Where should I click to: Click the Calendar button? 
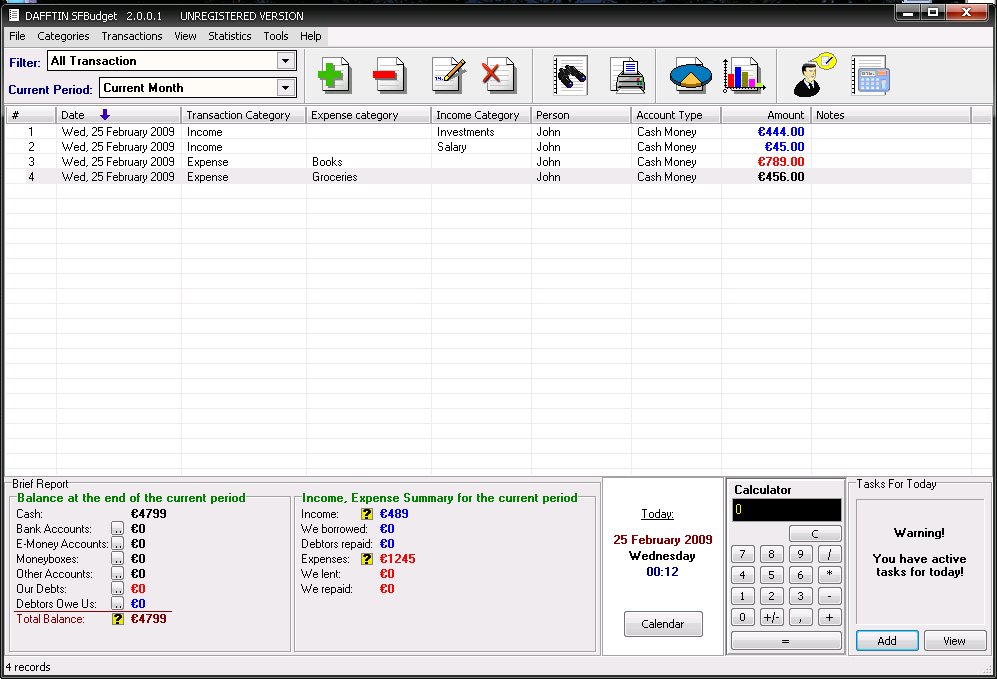(x=663, y=624)
